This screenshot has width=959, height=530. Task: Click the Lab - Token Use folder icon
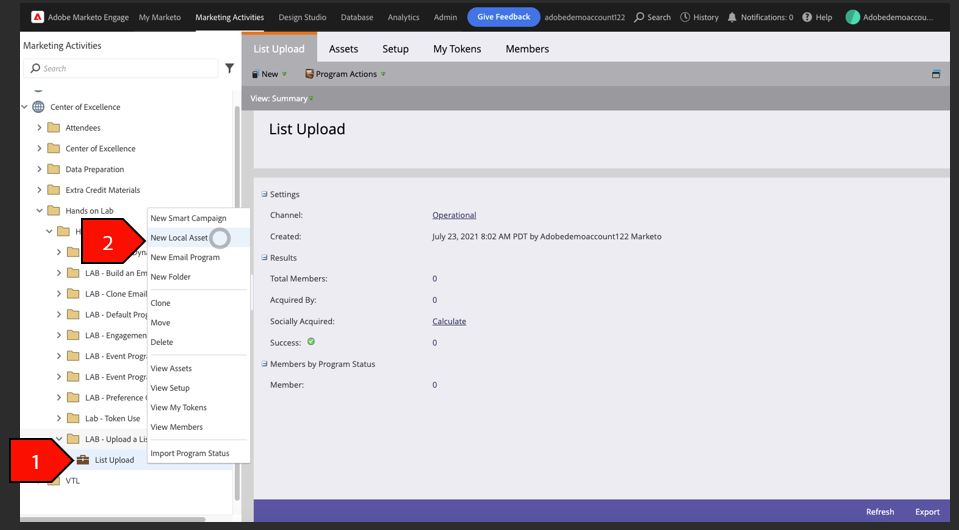73,418
